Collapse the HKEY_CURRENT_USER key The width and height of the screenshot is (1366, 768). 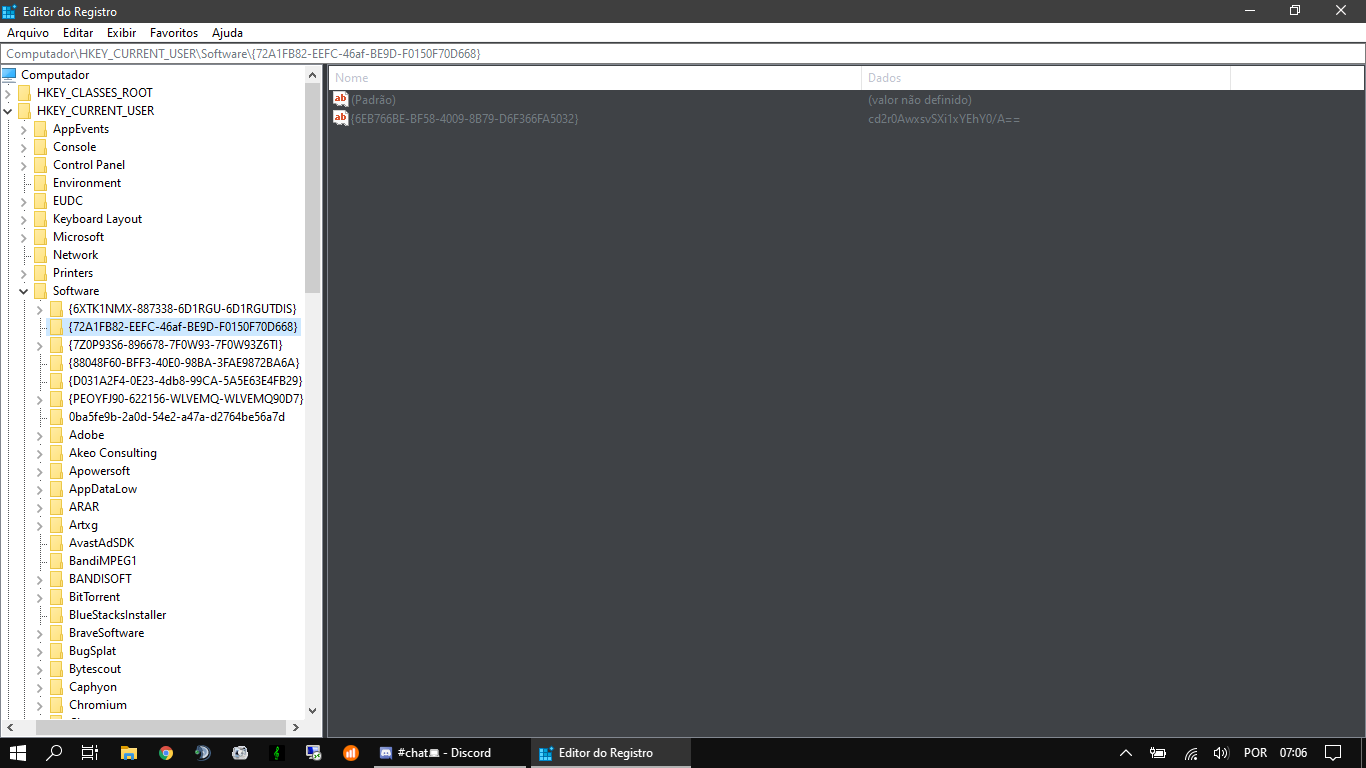click(8, 111)
